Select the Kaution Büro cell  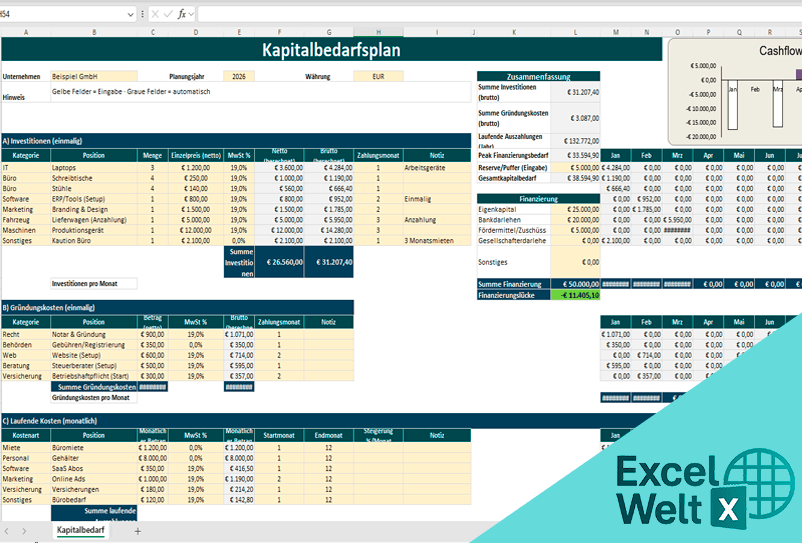coord(94,240)
